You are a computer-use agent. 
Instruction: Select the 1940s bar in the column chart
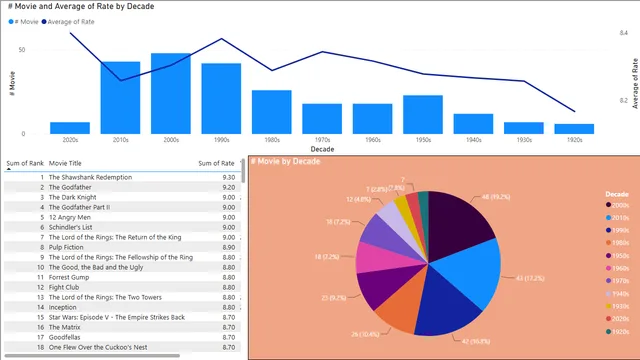pos(473,124)
